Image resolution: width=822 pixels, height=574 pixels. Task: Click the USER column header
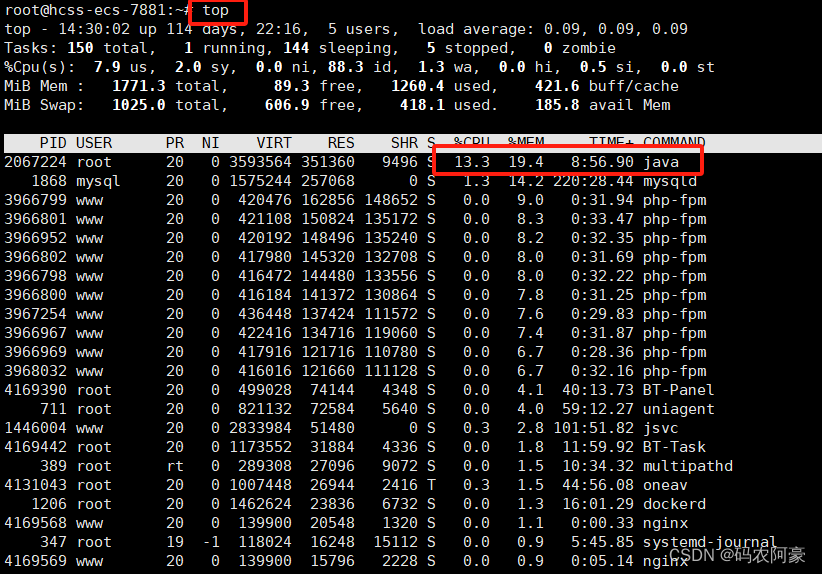(94, 143)
